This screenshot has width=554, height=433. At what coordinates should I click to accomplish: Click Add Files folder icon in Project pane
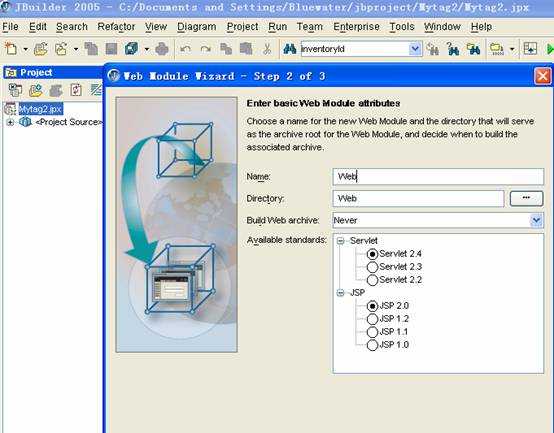(36, 90)
